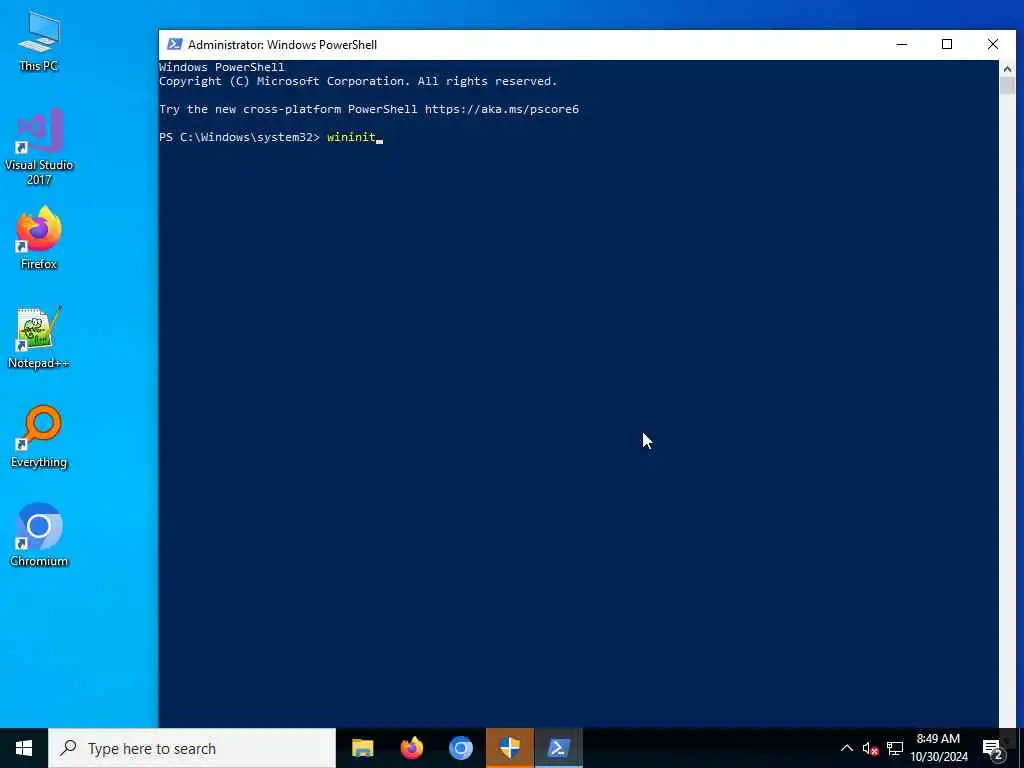Click the muted volume tray icon
This screenshot has height=768, width=1024.
pyautogui.click(x=870, y=748)
